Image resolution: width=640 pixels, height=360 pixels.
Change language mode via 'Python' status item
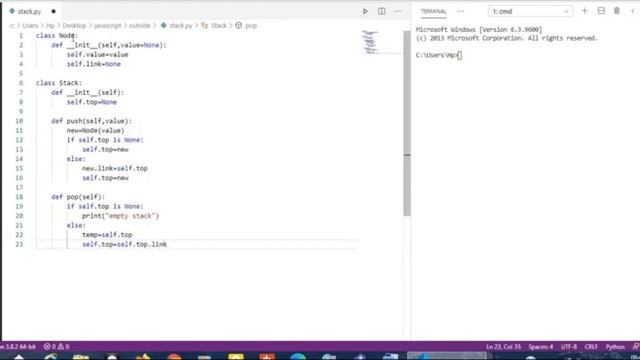[x=615, y=347]
